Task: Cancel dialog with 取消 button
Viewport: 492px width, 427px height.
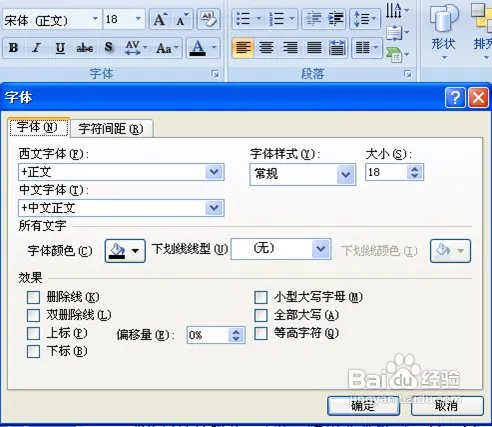Action: click(x=447, y=406)
